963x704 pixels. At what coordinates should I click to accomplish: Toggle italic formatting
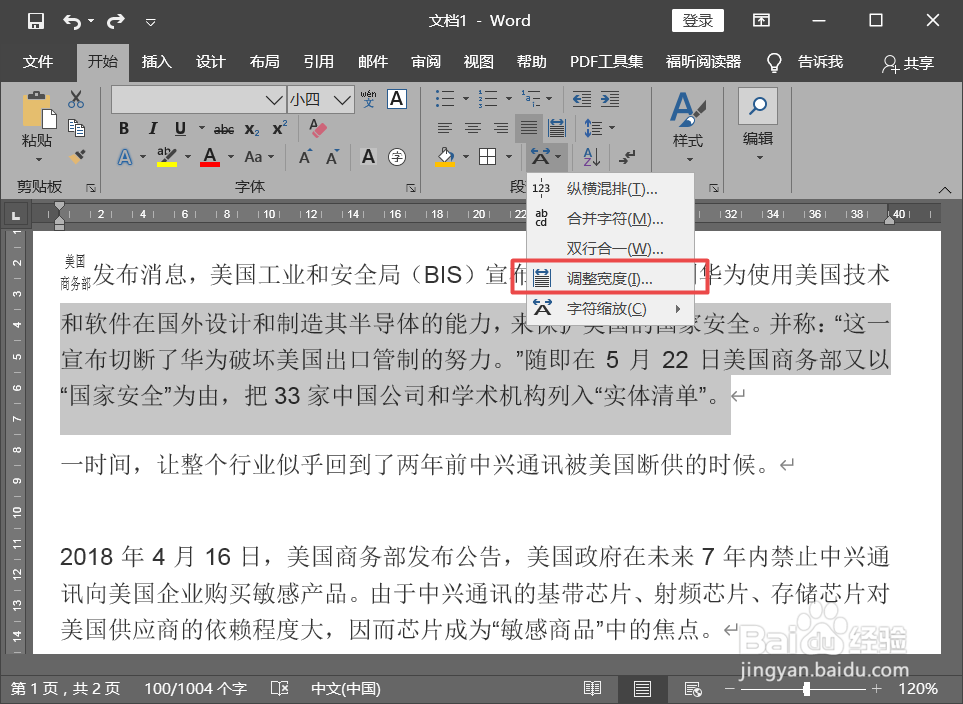pos(153,128)
